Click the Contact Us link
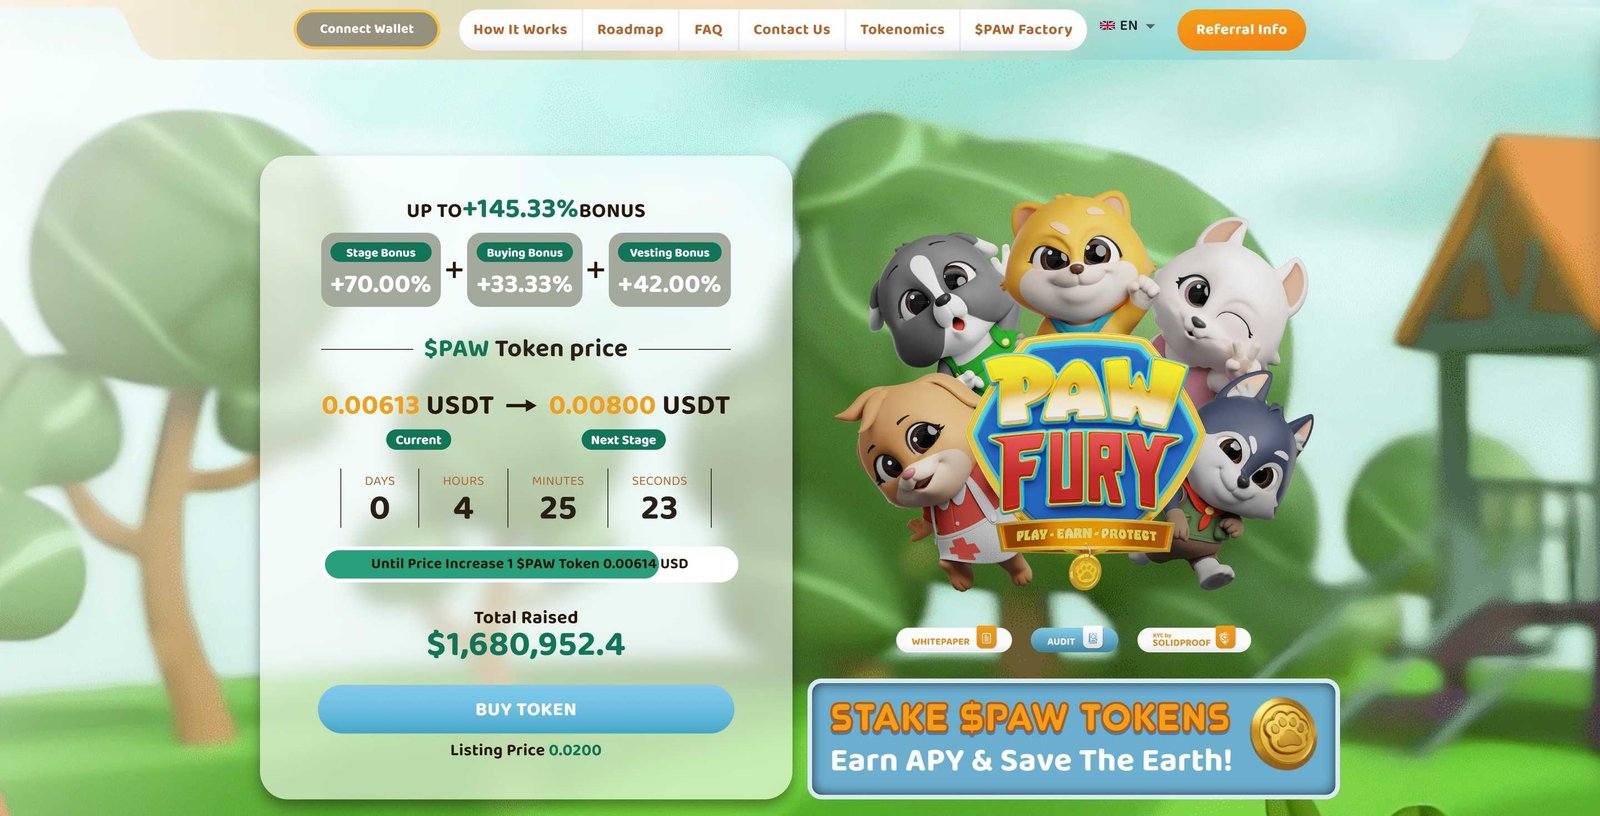1600x816 pixels. click(791, 30)
